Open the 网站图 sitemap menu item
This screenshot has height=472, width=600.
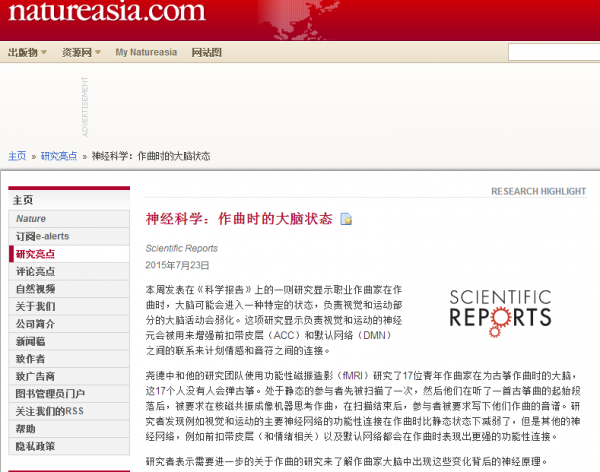207,52
